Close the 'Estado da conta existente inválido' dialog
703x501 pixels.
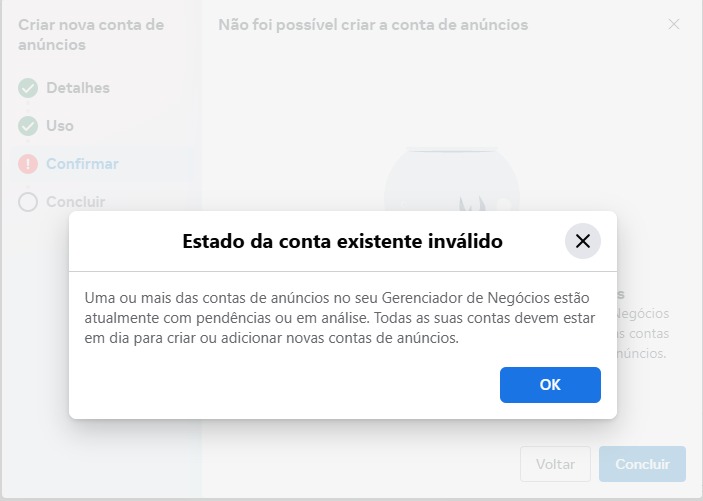click(x=582, y=241)
